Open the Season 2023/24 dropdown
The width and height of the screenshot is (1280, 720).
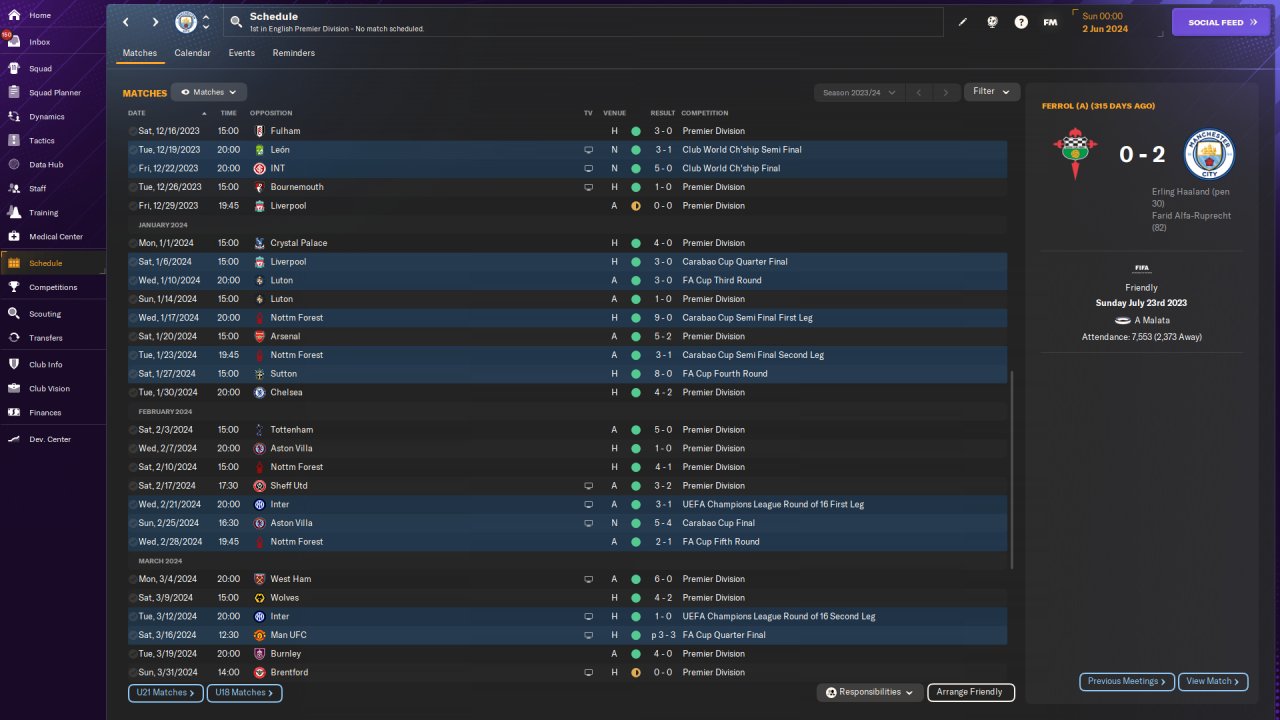click(859, 92)
